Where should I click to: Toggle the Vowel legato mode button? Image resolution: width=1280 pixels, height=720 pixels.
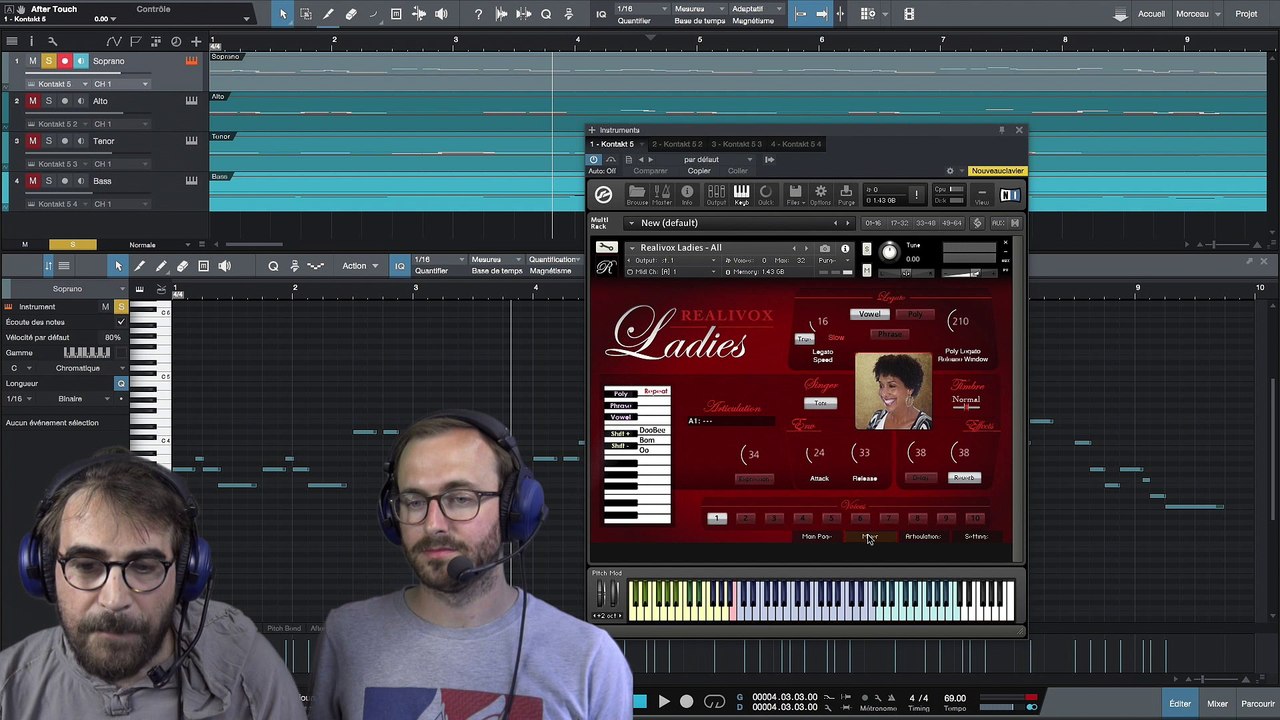tap(870, 314)
